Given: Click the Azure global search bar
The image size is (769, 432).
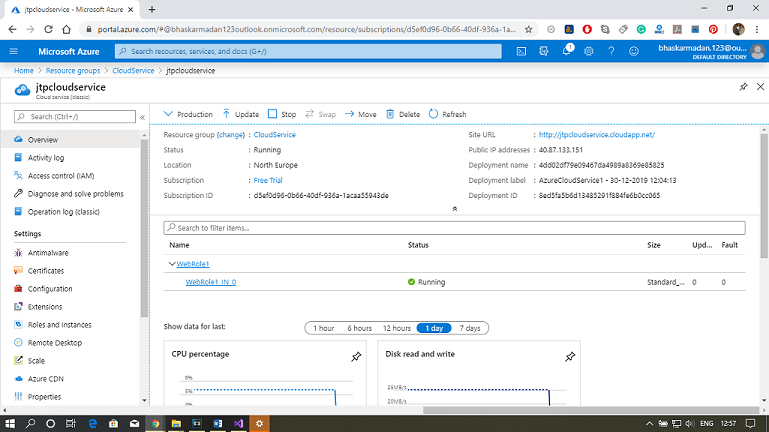Looking at the screenshot, I should 308,51.
